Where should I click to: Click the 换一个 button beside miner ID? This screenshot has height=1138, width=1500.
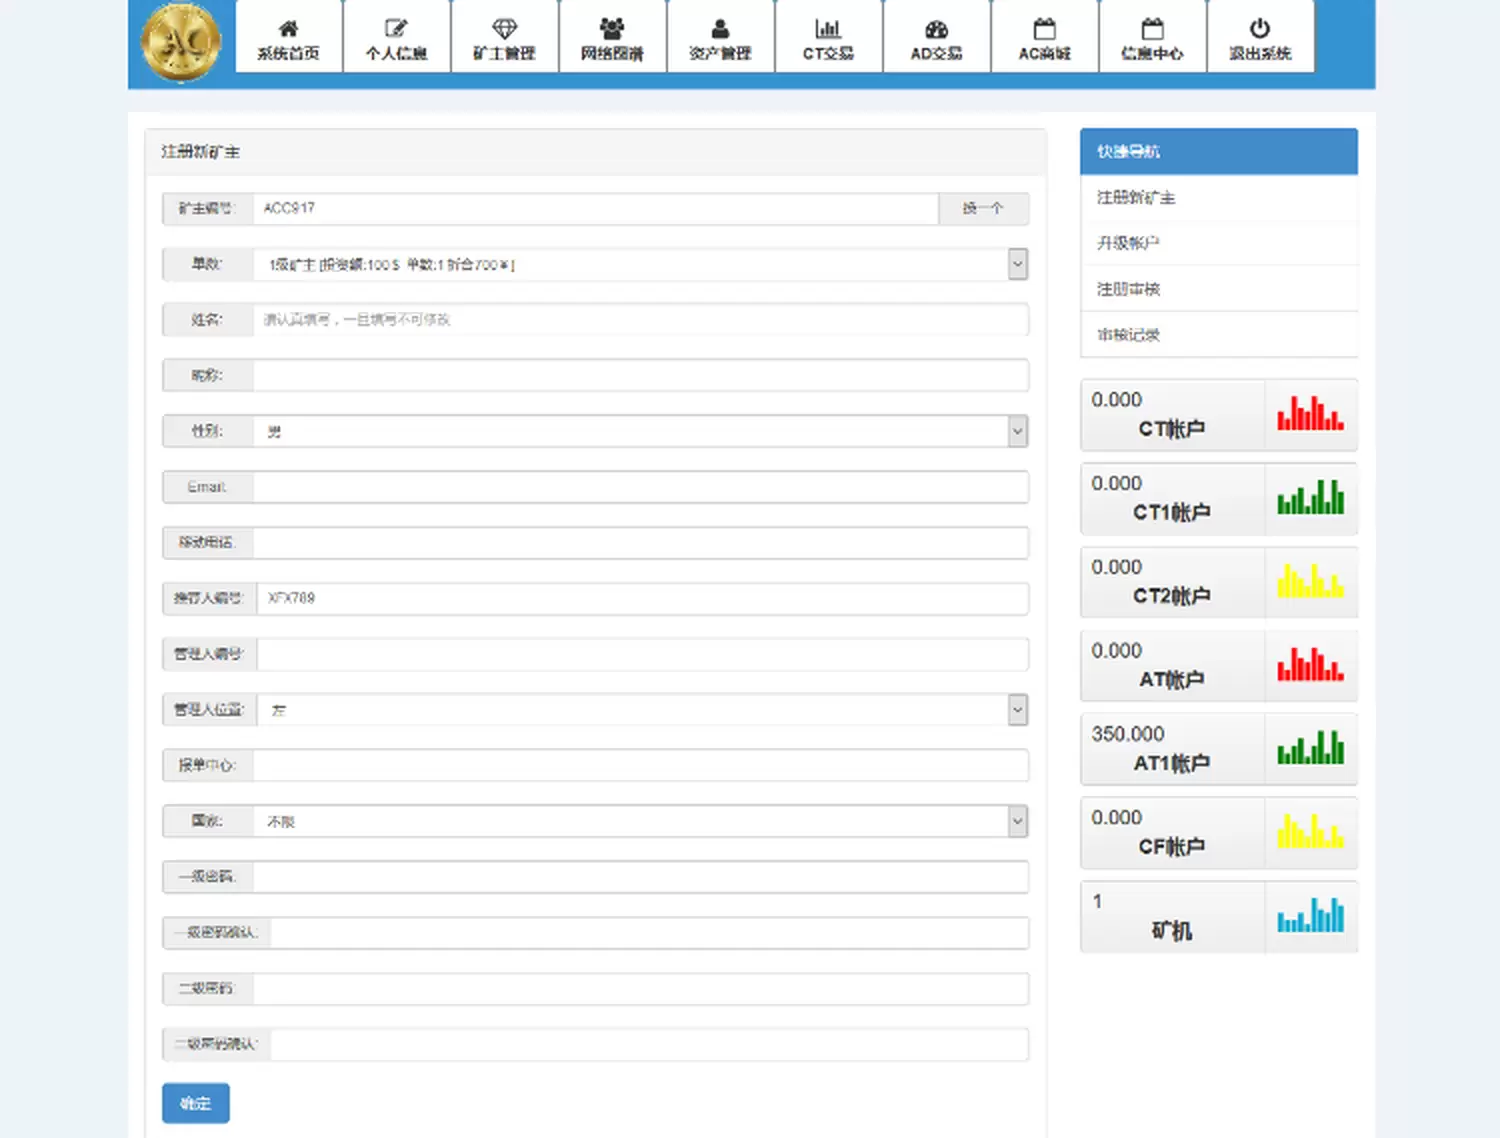coord(983,208)
